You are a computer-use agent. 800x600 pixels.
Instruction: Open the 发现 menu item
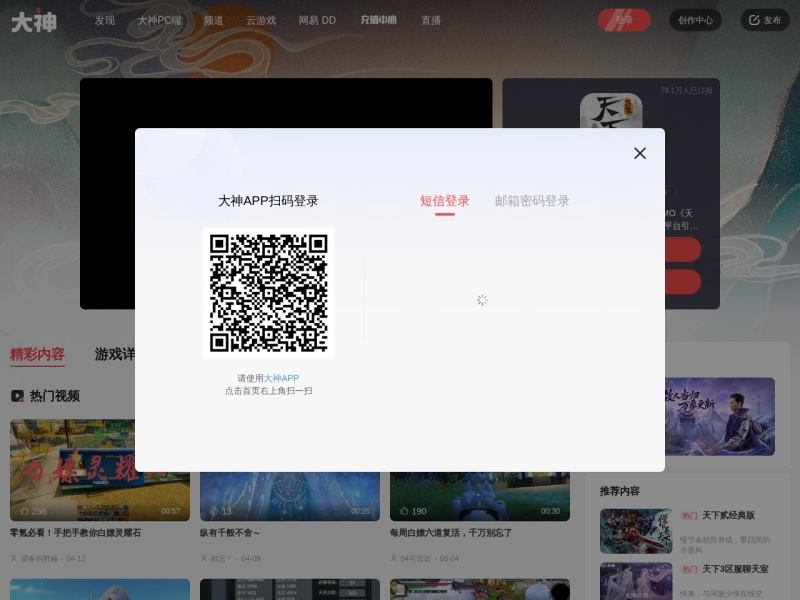tap(105, 20)
